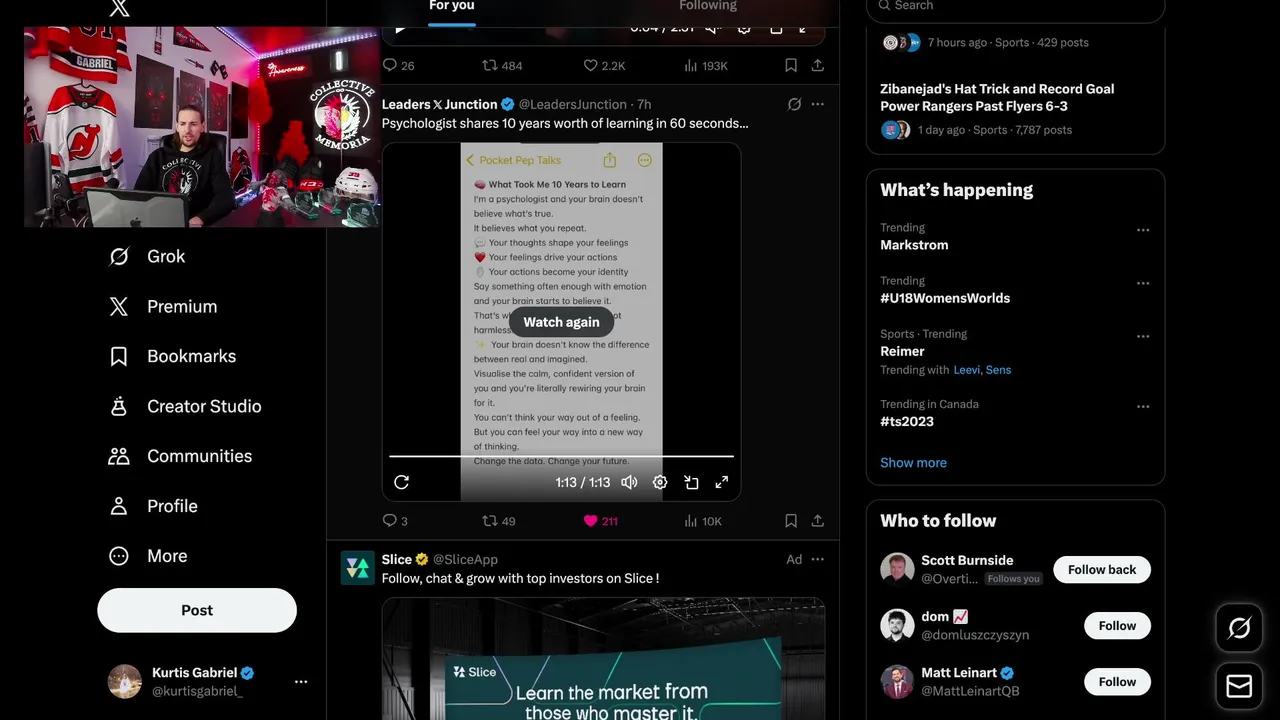This screenshot has width=1280, height=720.
Task: View analytics of the 10K views post
Action: click(703, 521)
